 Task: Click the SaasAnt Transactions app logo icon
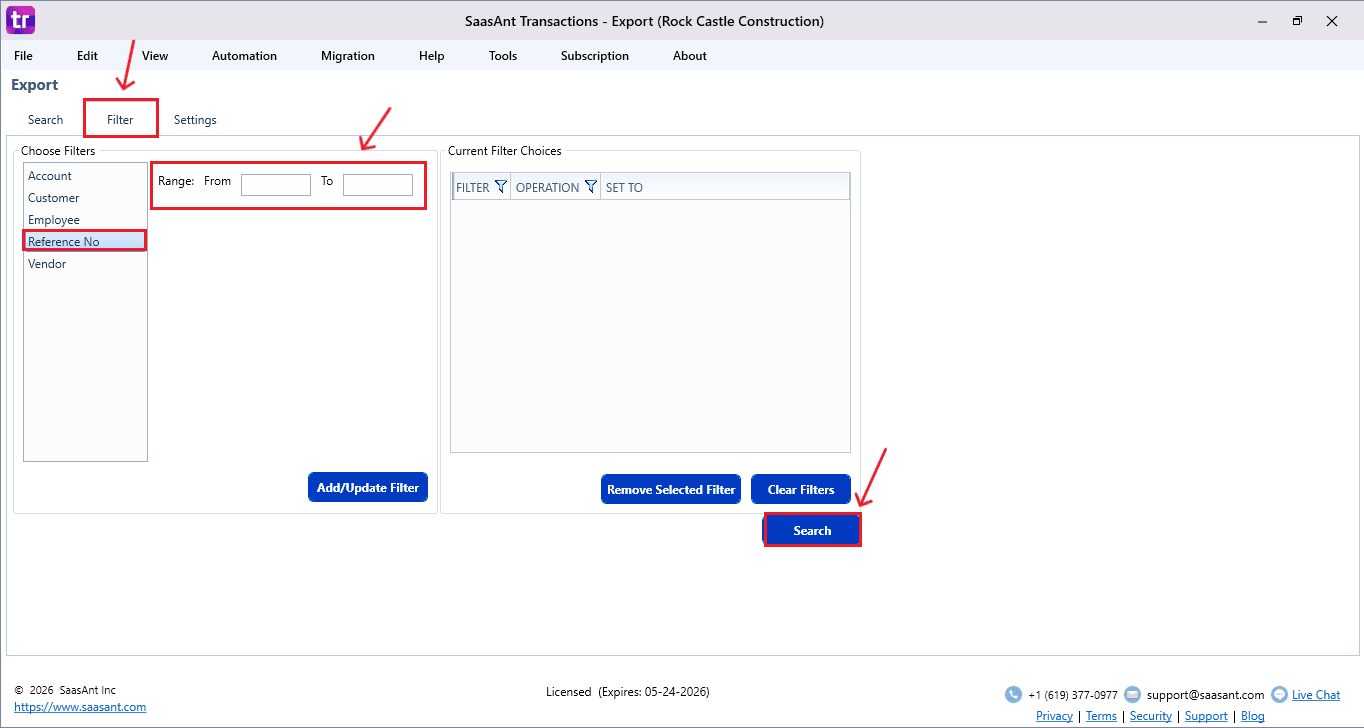[20, 19]
